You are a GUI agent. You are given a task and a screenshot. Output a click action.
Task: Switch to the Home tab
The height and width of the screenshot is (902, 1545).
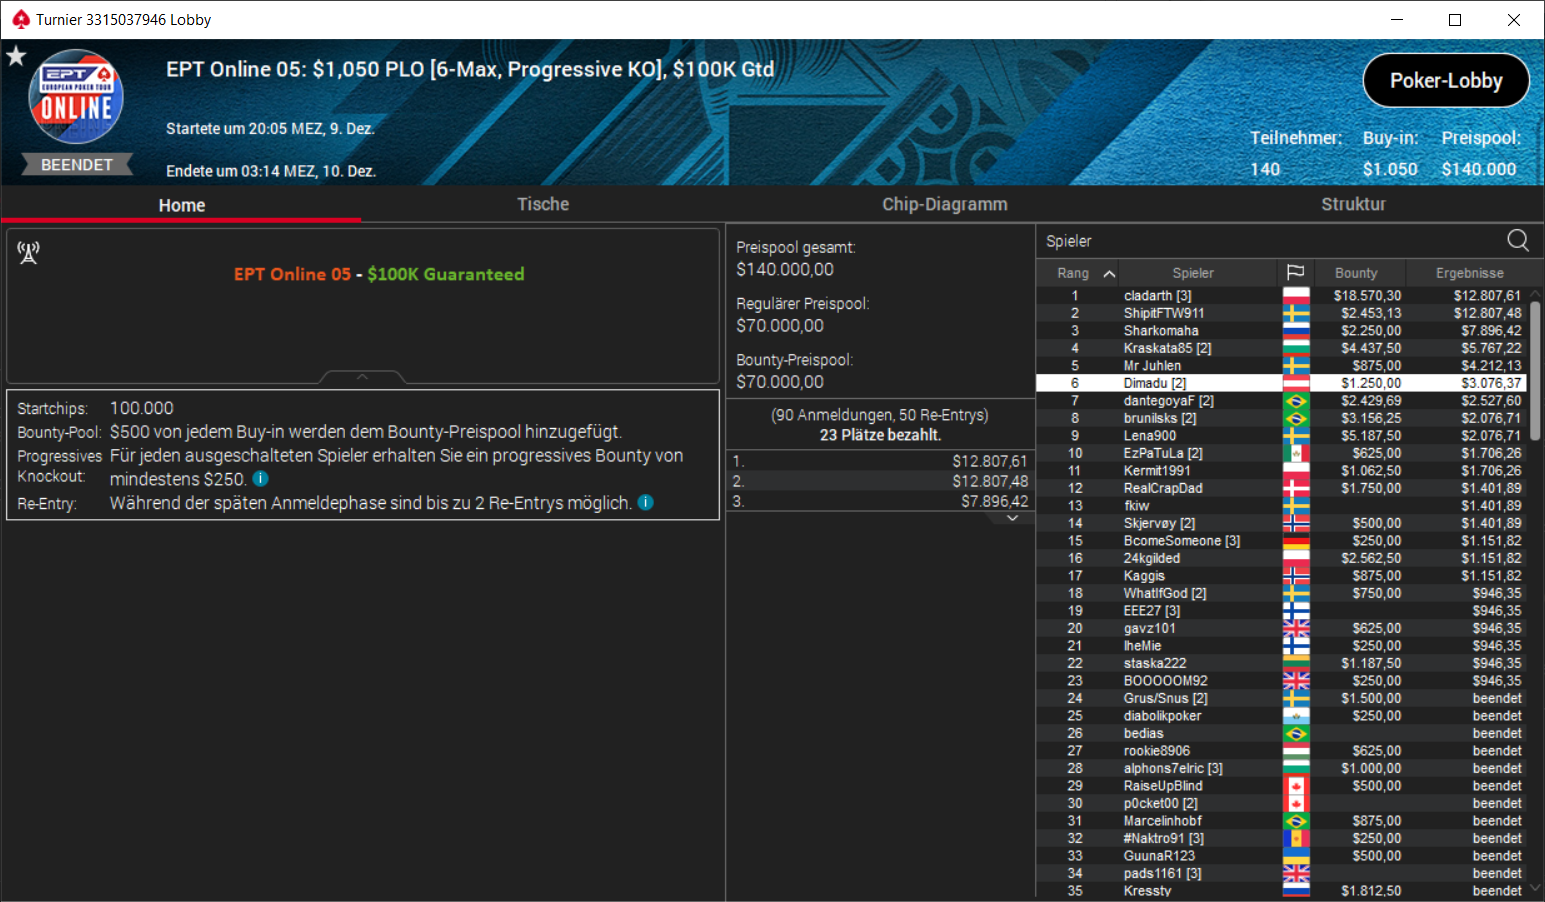[x=181, y=204]
